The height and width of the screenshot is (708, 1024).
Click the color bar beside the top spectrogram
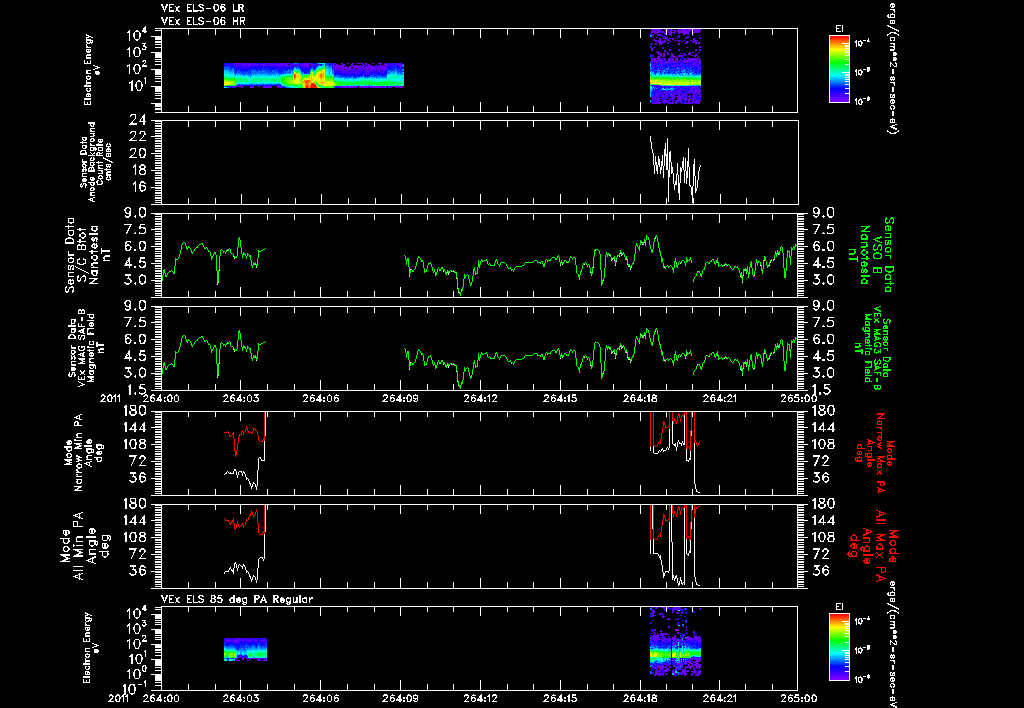[839, 69]
